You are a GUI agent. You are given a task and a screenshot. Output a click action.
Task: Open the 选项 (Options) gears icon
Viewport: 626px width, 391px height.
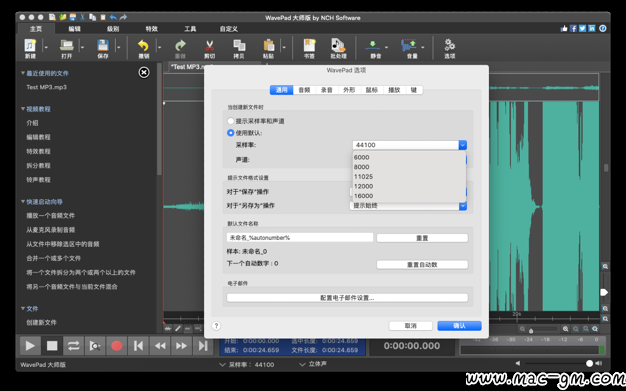pos(450,45)
